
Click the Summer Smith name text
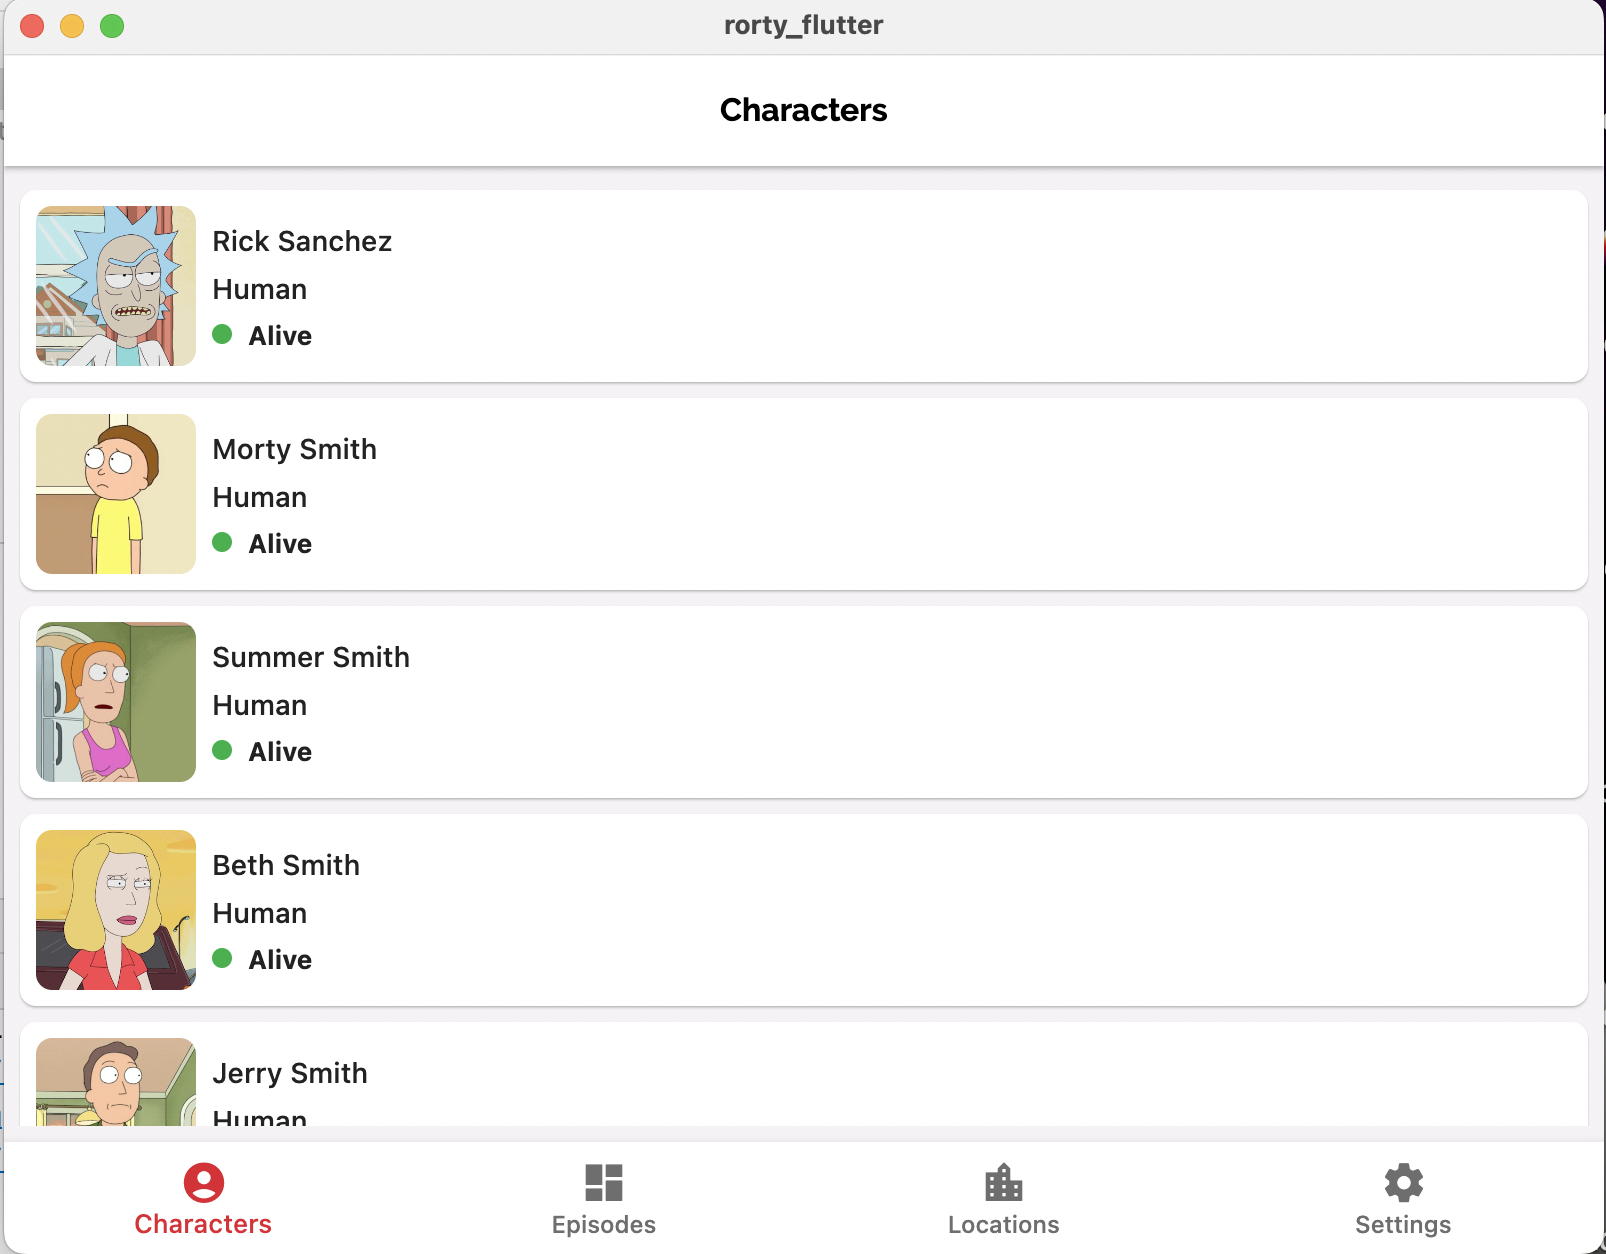[311, 657]
